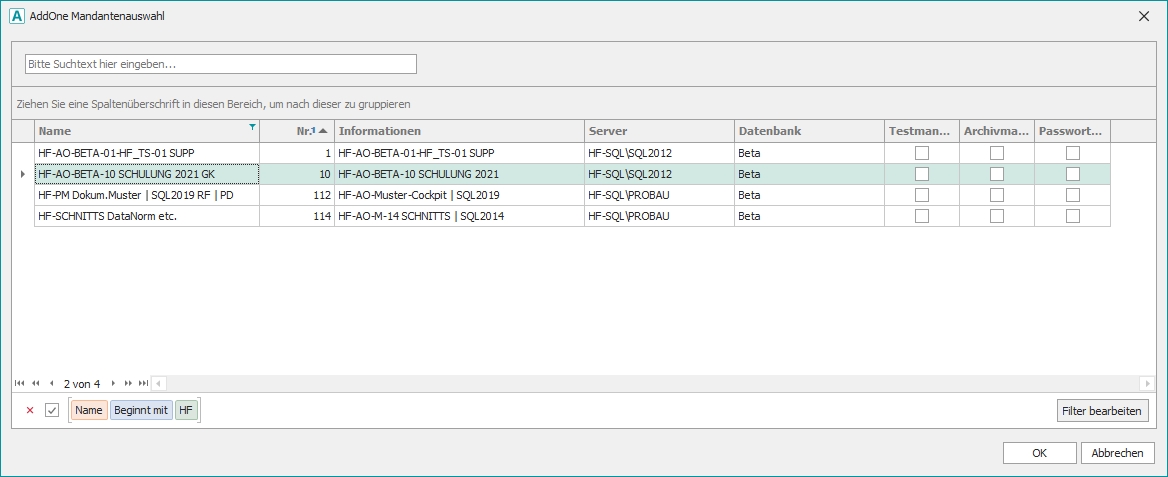Open the 'Beginnt mit' filter operator dropdown
This screenshot has width=1168, height=477.
[x=141, y=410]
